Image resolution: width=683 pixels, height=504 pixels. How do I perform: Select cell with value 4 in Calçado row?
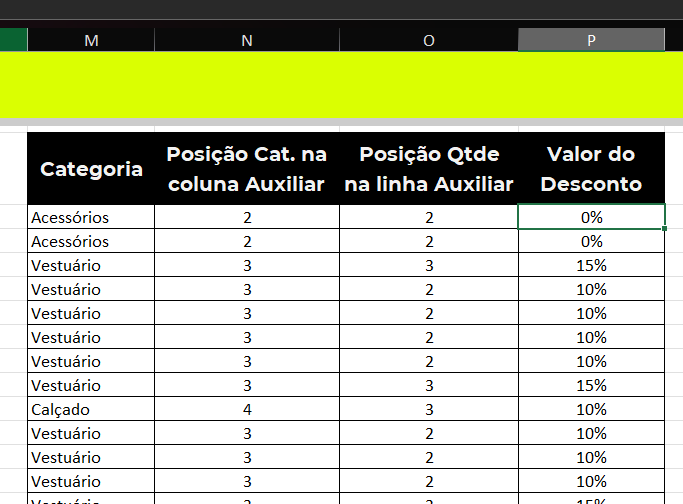247,409
